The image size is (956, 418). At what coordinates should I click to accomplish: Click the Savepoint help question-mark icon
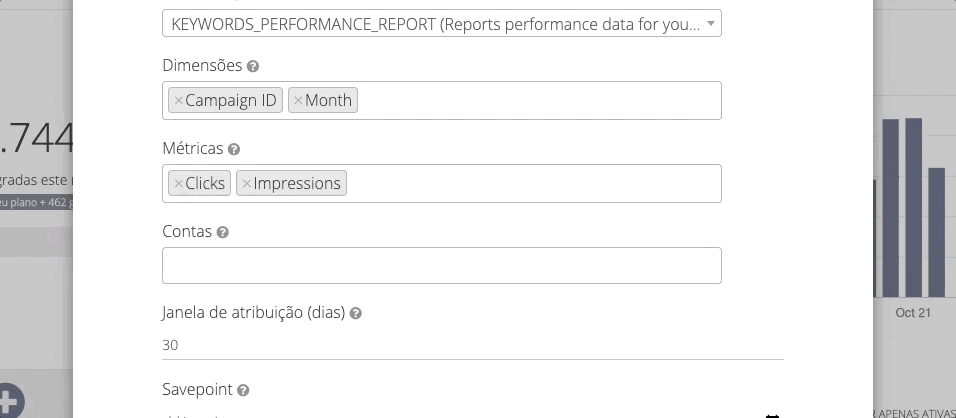243,390
